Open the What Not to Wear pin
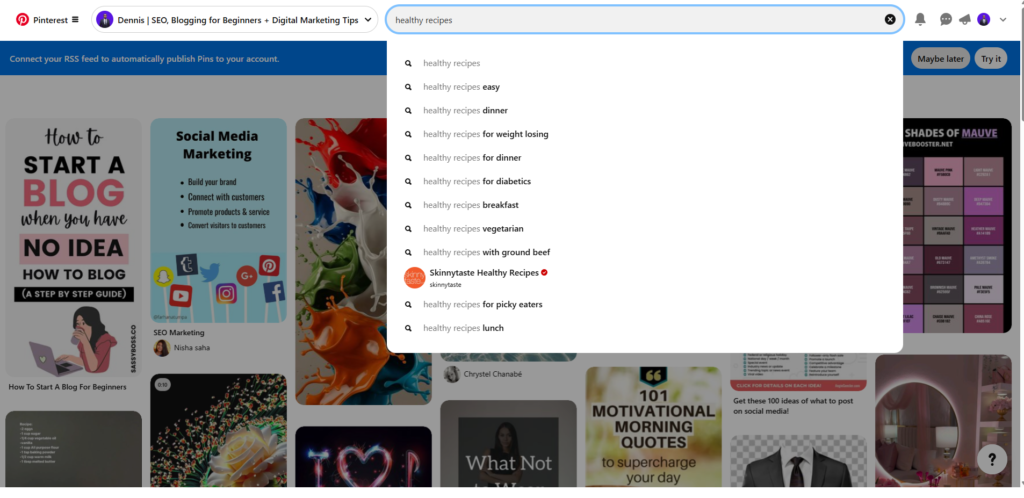The width and height of the screenshot is (1024, 498). coord(509,443)
